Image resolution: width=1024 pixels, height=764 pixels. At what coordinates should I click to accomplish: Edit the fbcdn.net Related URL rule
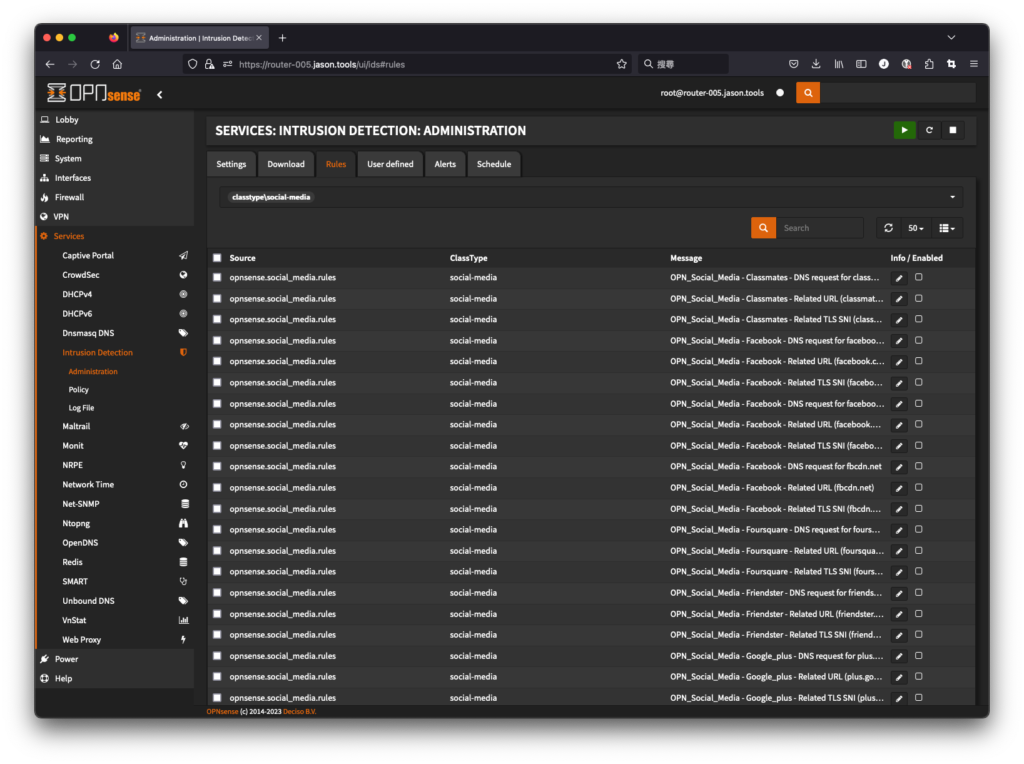point(899,488)
